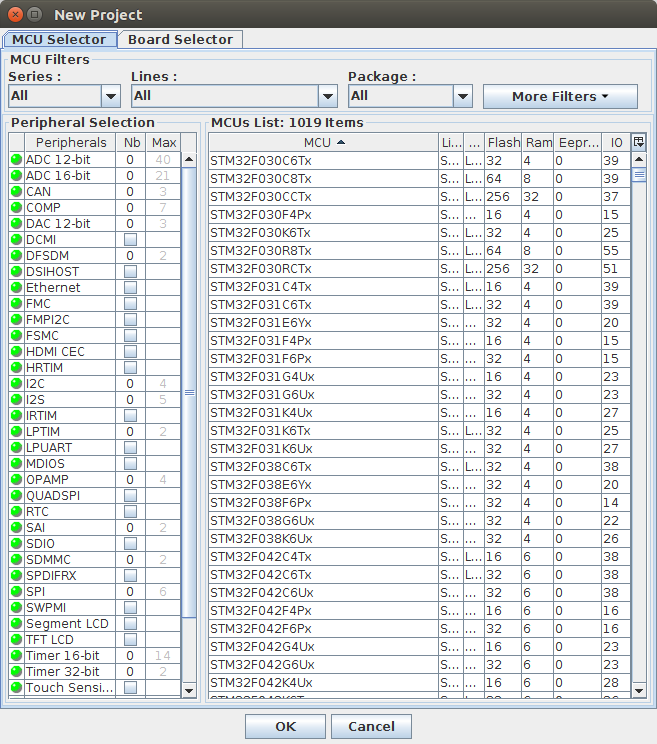
Task: Click the green indicator next to CAN peripheral
Action: point(16,192)
